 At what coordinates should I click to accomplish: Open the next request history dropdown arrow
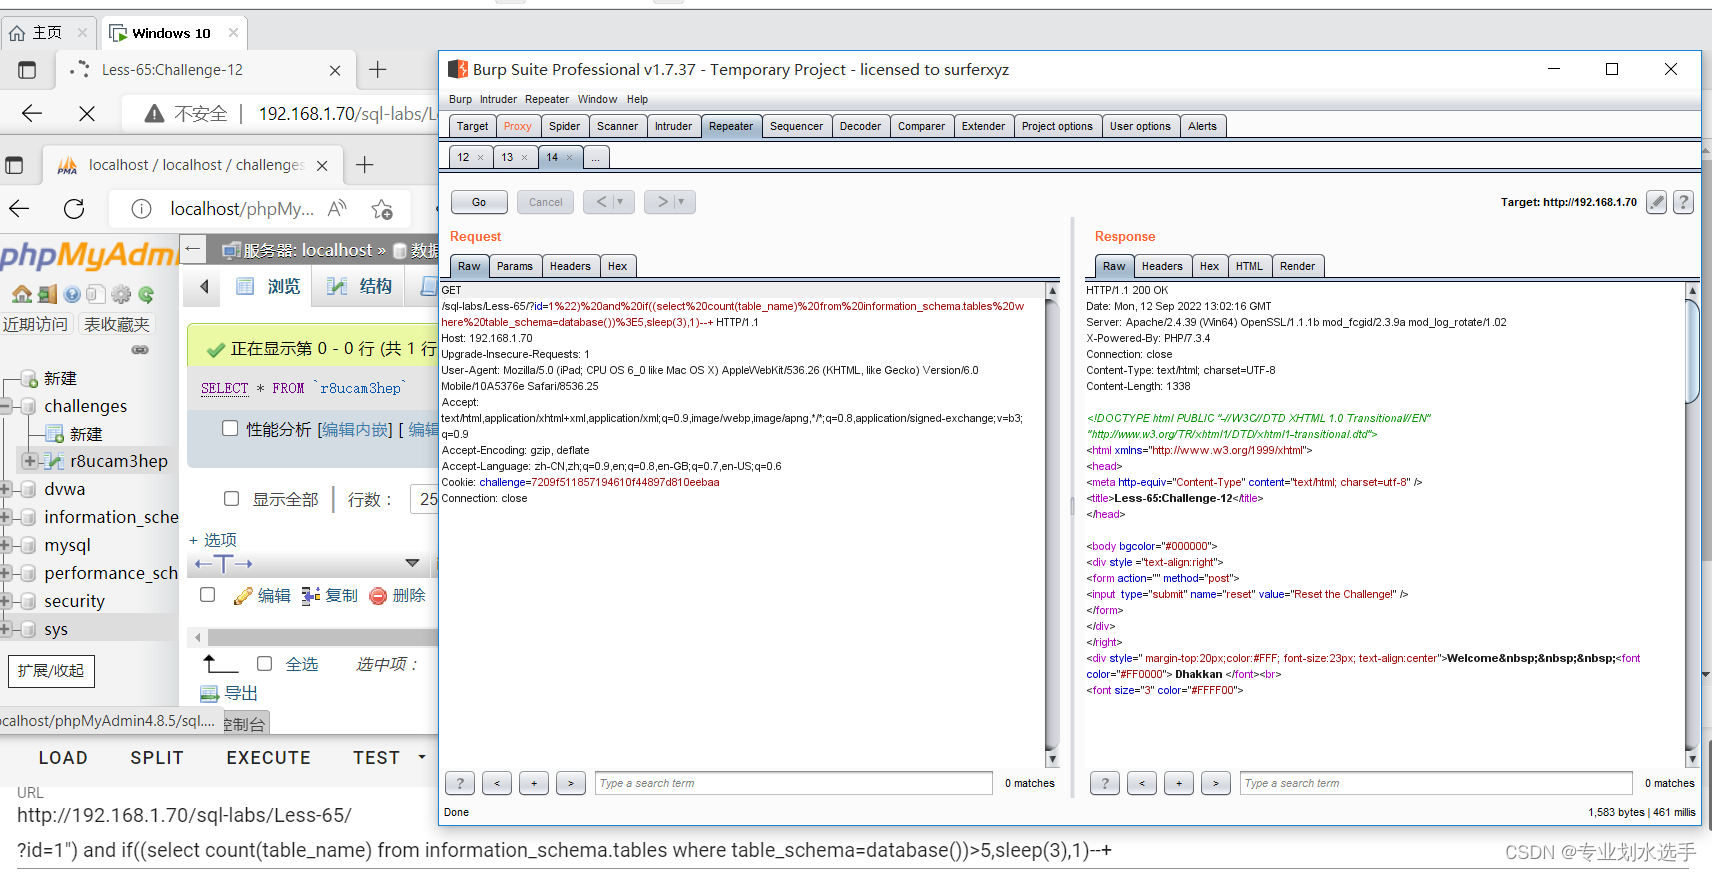click(x=681, y=202)
